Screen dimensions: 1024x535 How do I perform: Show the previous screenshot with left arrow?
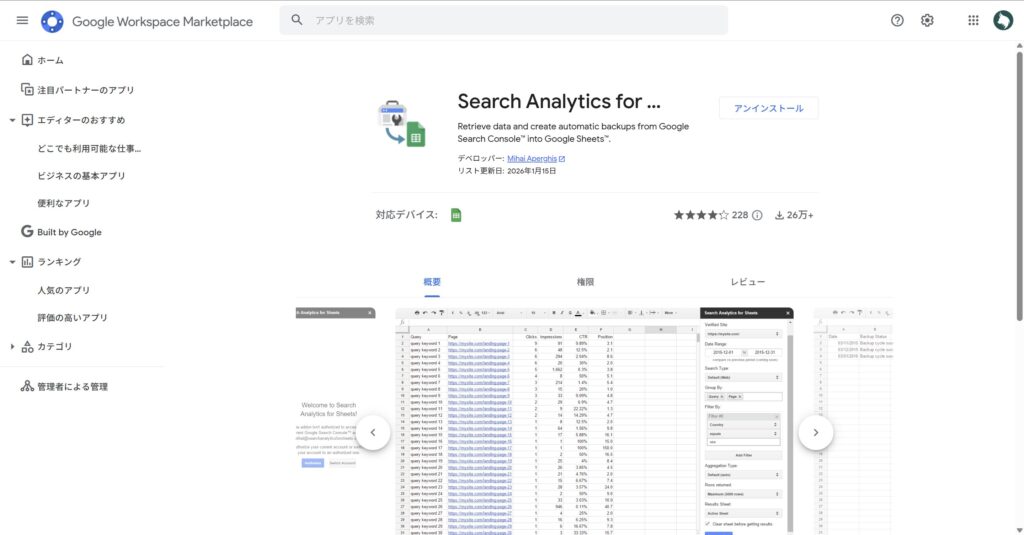pyautogui.click(x=373, y=432)
